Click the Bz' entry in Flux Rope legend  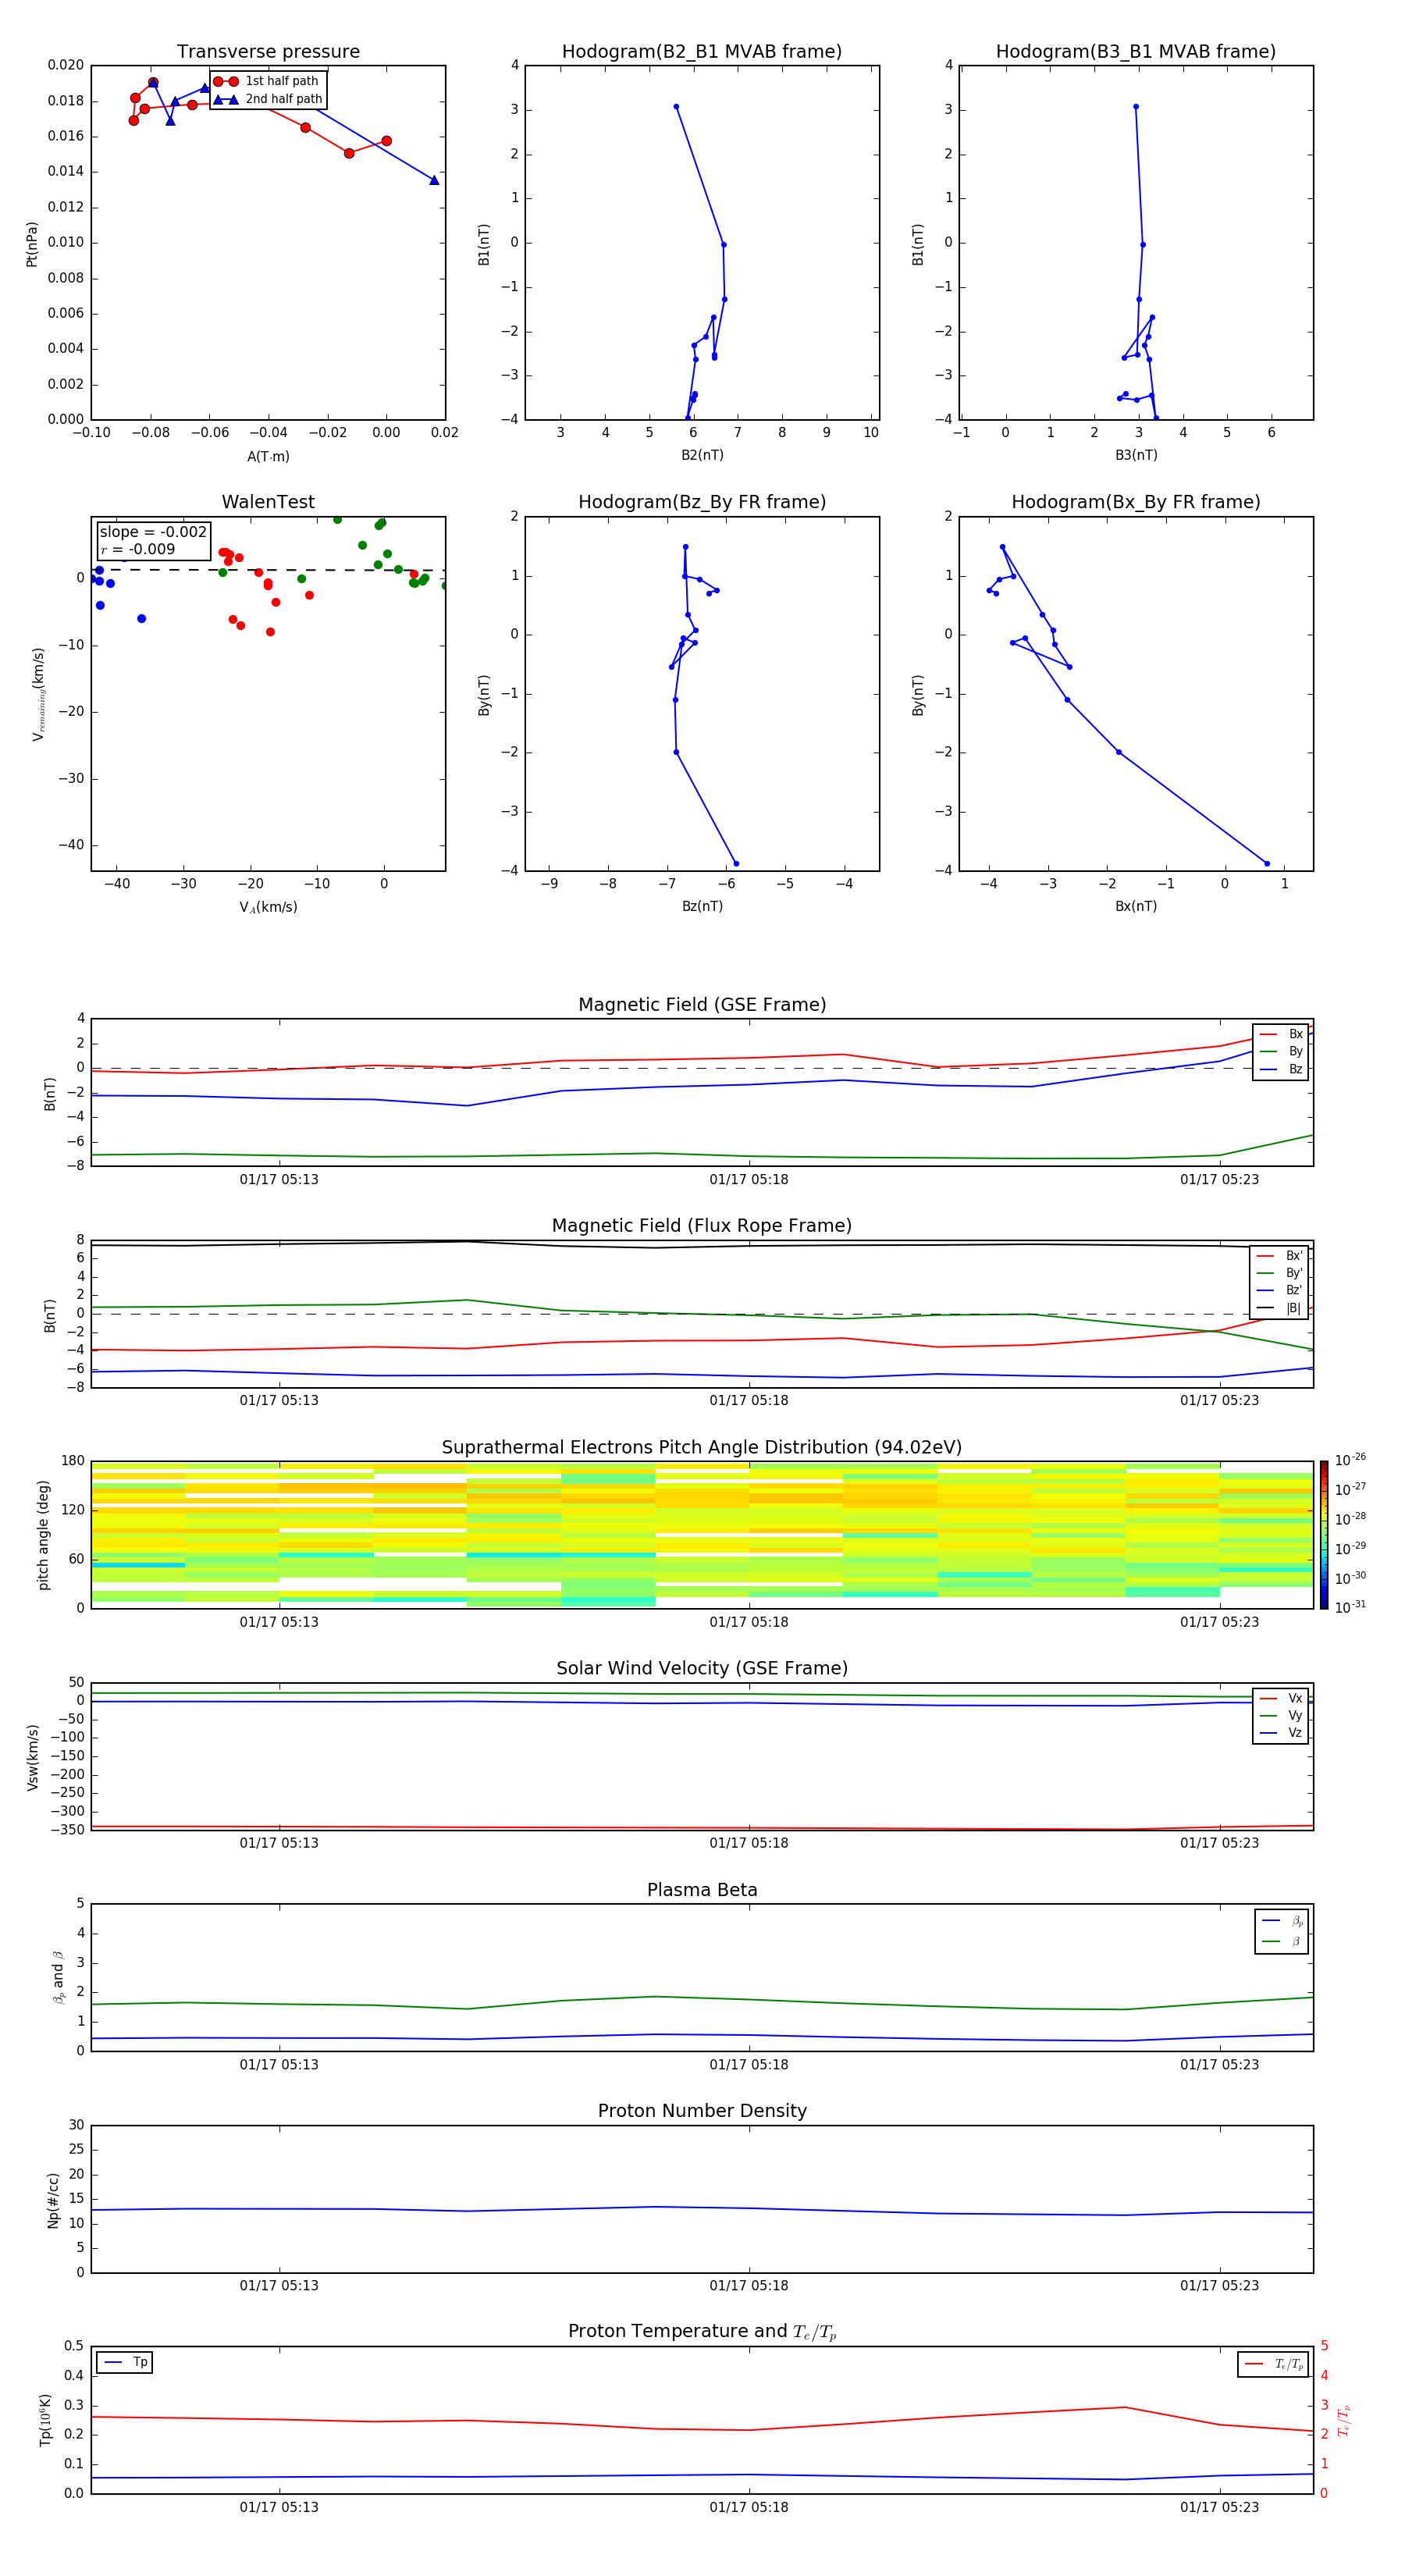1280,1290
